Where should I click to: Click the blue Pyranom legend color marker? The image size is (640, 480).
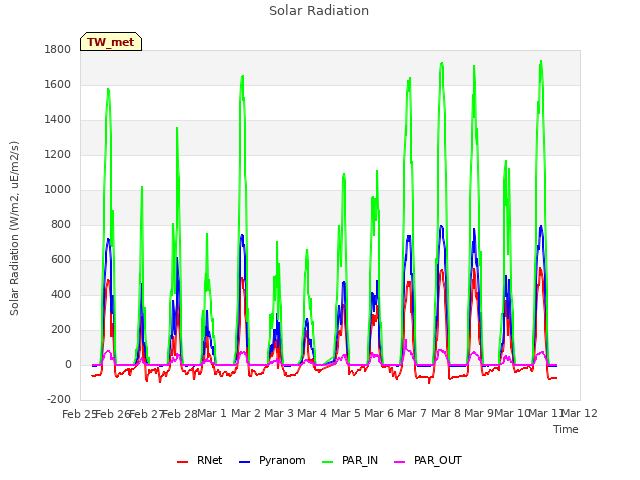coord(244,462)
